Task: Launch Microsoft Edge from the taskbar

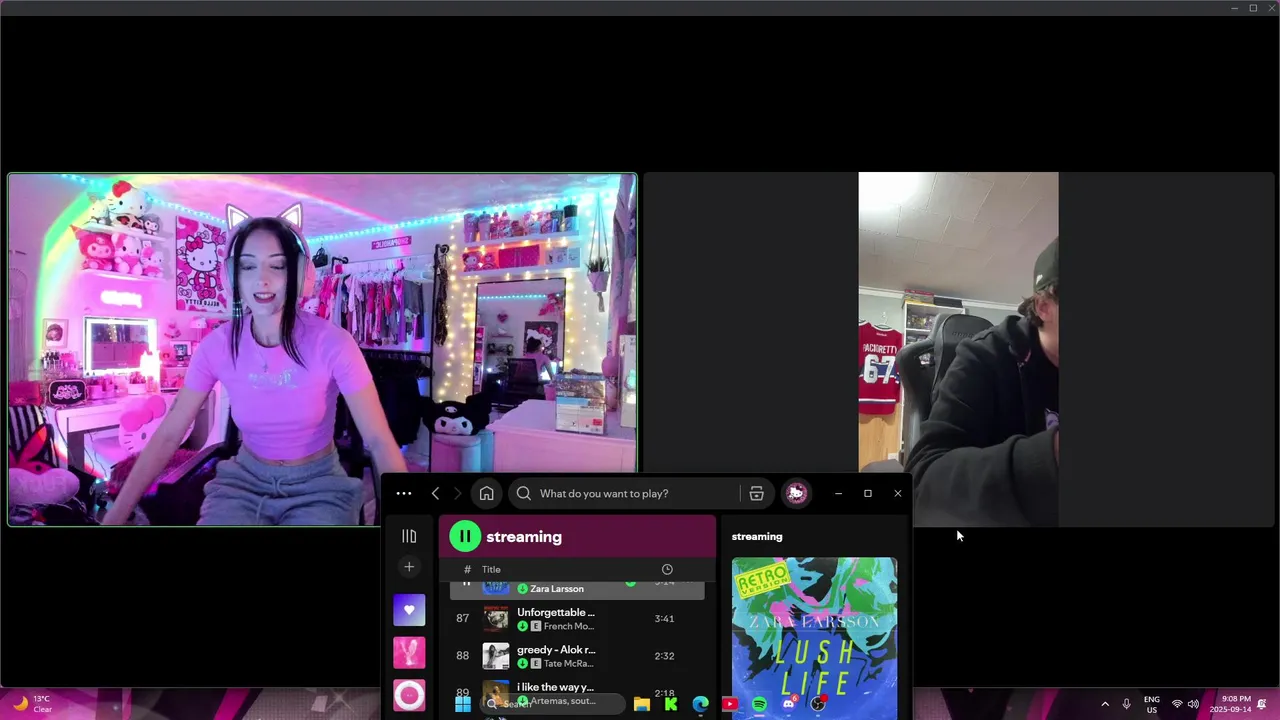Action: click(700, 704)
